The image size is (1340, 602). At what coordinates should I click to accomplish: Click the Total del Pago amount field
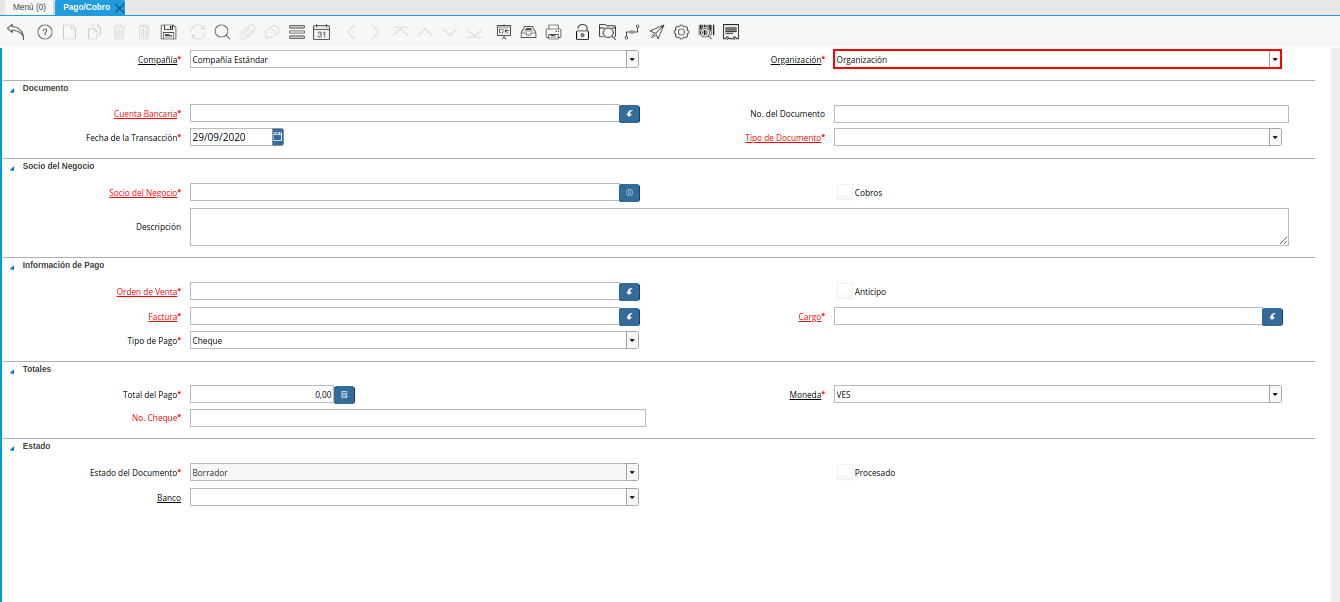pyautogui.click(x=262, y=395)
